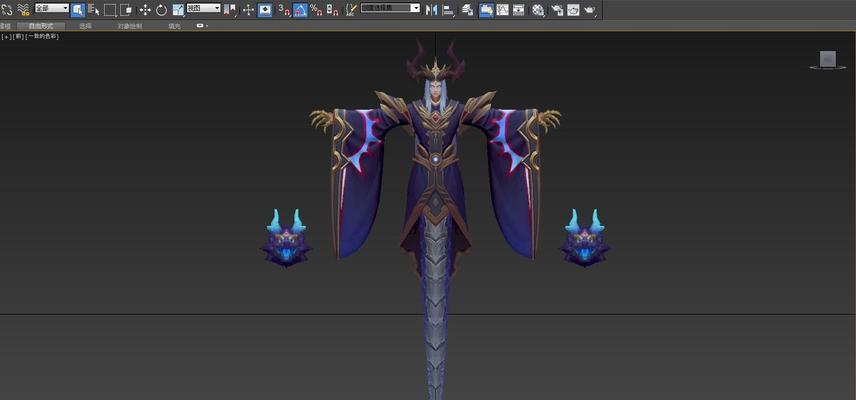856x400 pixels.
Task: Open the reference coordinate system dropdown
Action: (x=204, y=8)
